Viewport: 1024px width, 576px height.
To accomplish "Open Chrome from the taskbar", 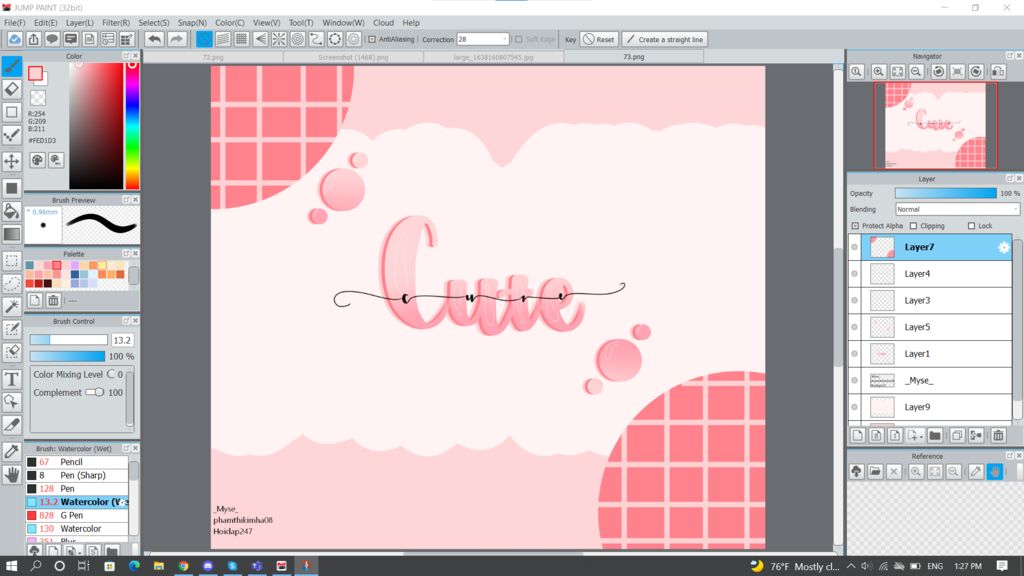I will coord(184,566).
